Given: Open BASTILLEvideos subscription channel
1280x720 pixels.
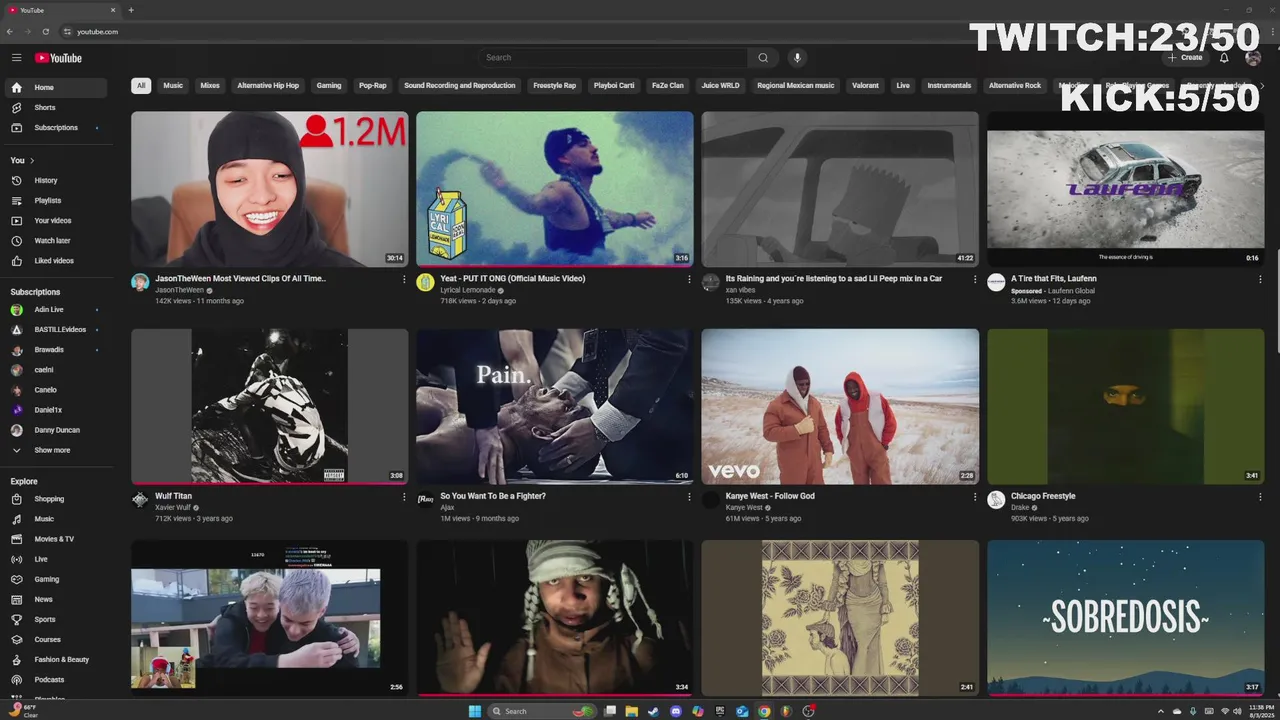Looking at the screenshot, I should tap(55, 329).
